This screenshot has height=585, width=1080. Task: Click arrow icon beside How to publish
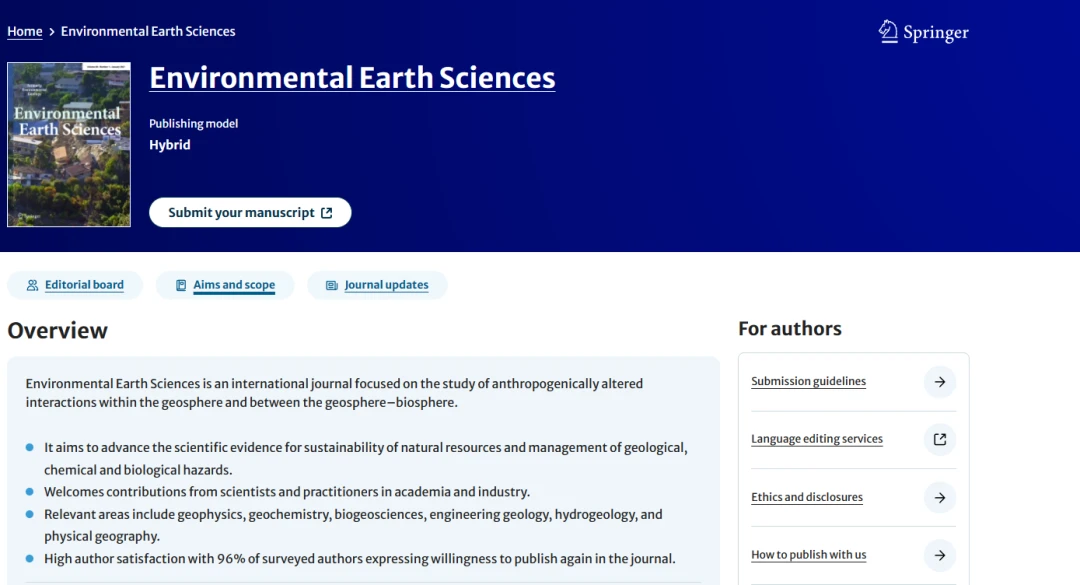coord(940,555)
